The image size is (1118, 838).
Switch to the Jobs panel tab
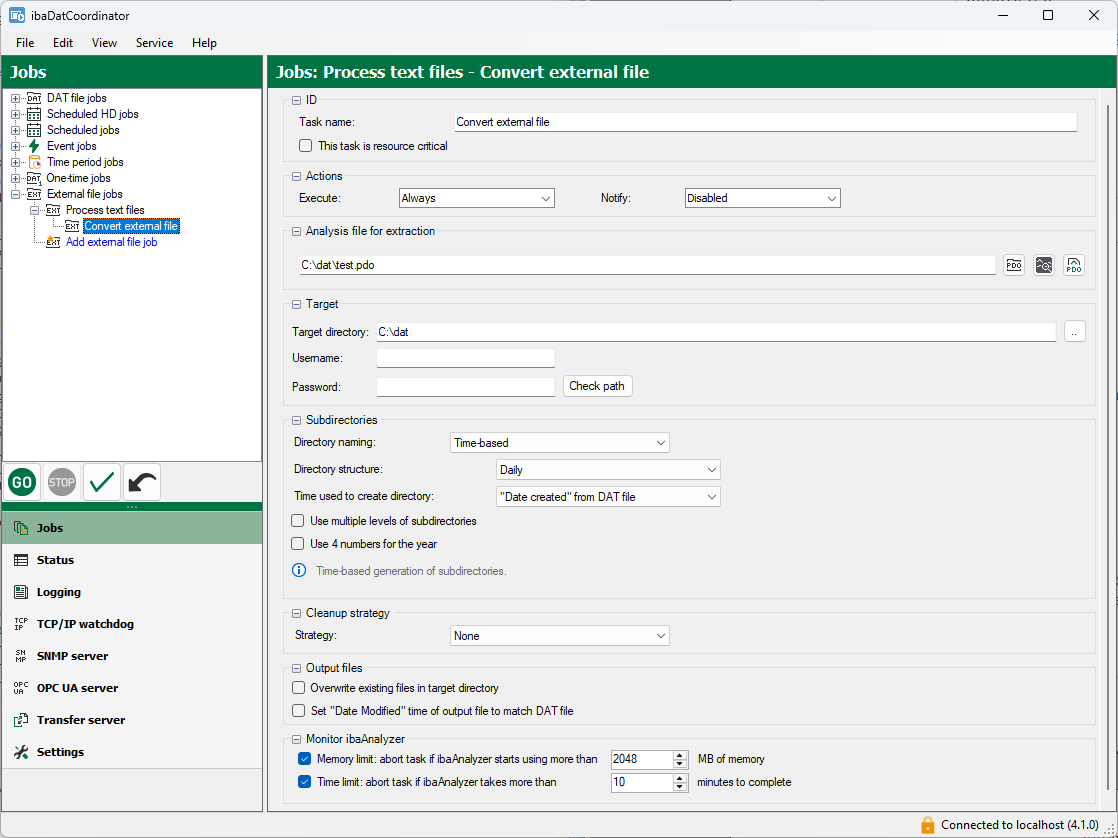pos(132,528)
